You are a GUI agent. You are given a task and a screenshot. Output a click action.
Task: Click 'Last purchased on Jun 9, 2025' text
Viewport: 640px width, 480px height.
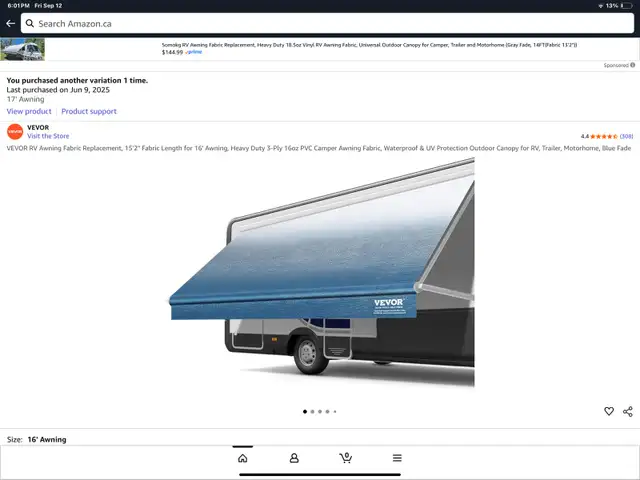point(58,90)
